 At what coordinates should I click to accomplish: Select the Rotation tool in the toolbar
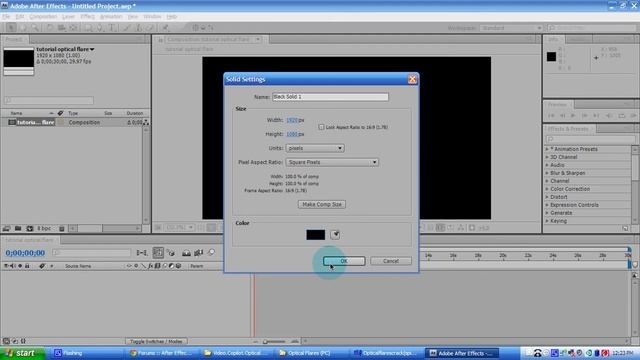[49, 28]
